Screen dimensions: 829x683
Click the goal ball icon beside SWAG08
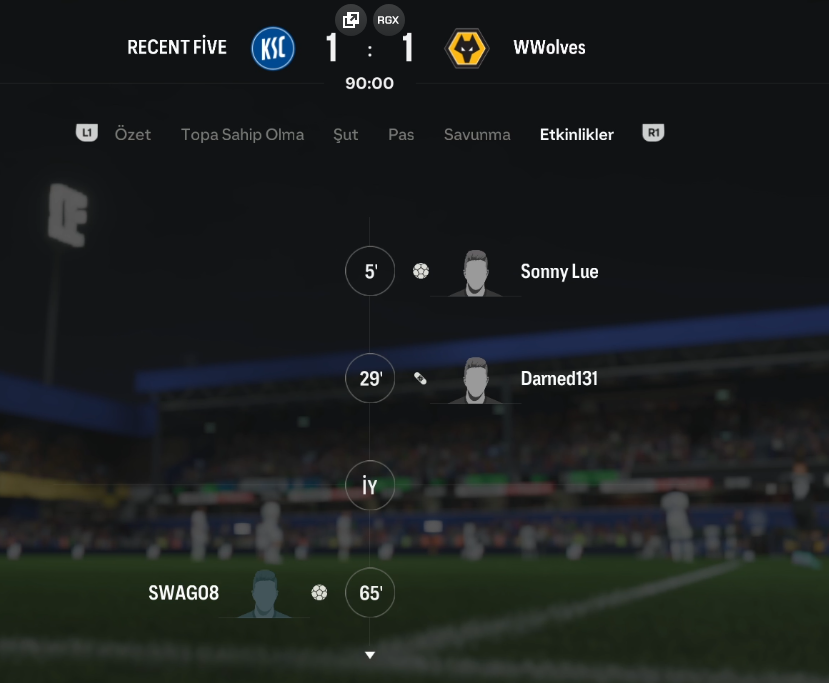319,593
